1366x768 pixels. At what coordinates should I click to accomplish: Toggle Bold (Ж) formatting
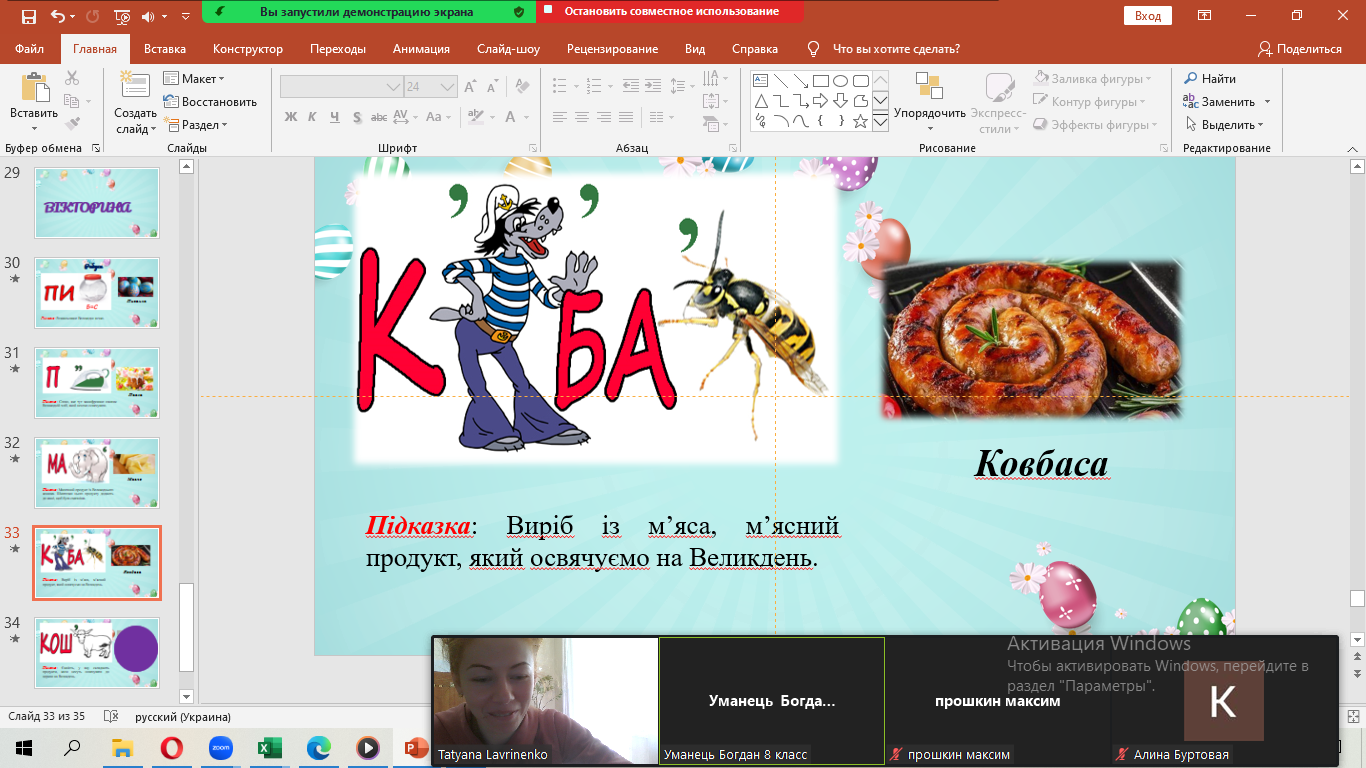pyautogui.click(x=291, y=117)
